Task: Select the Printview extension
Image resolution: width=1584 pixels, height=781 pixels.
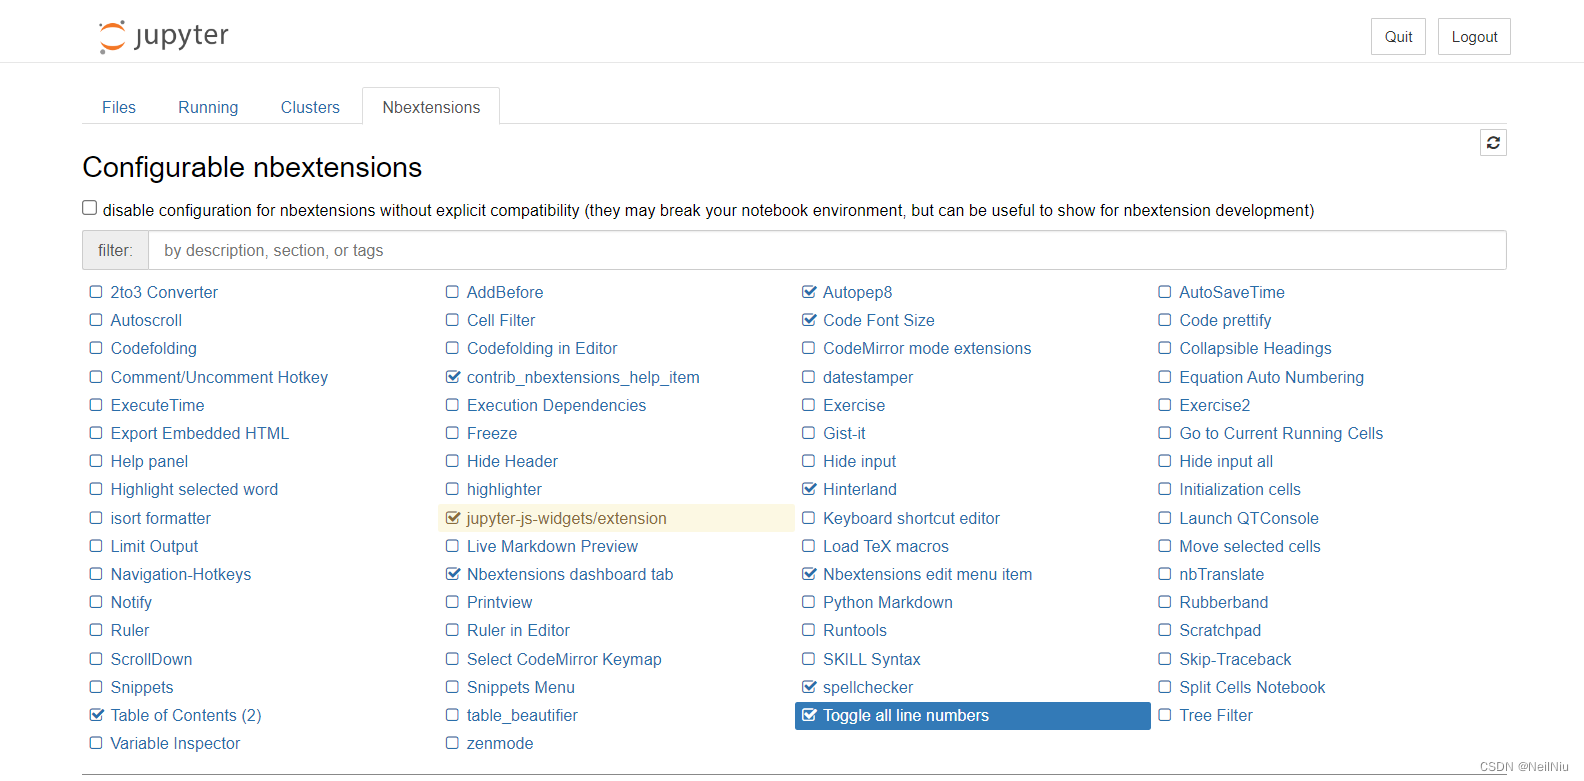Action: click(499, 602)
